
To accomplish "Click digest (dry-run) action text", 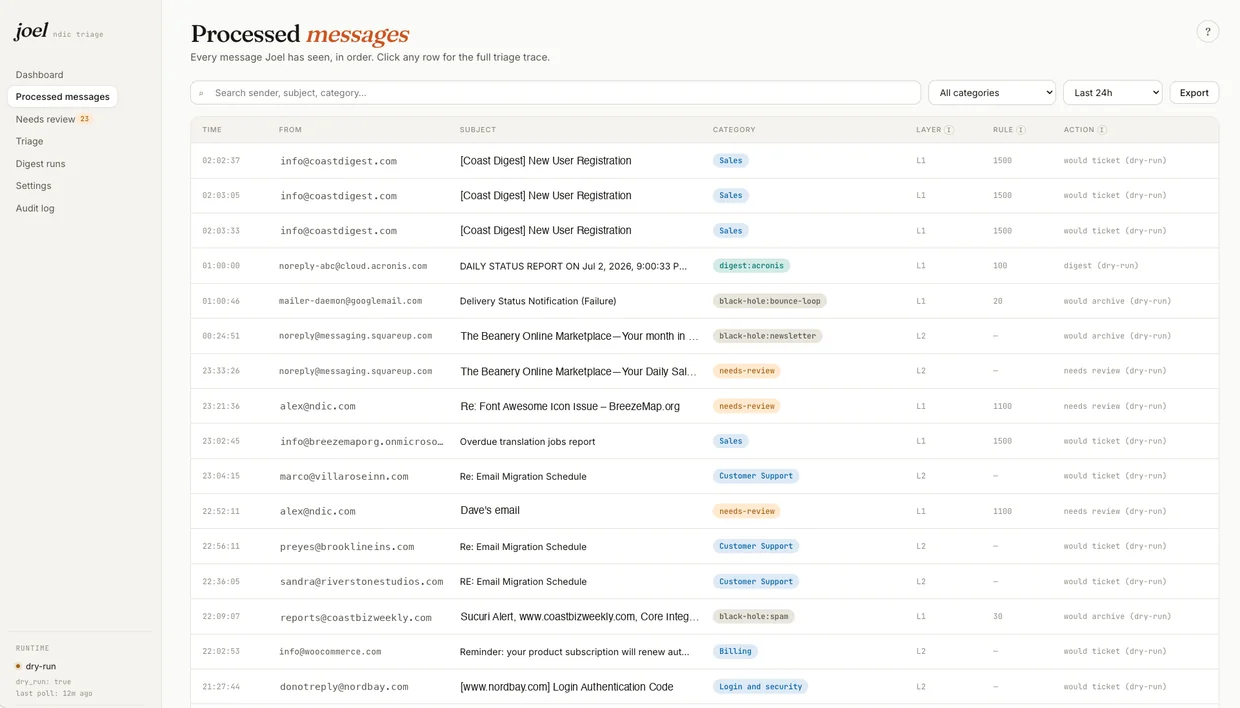I will [x=1101, y=266].
